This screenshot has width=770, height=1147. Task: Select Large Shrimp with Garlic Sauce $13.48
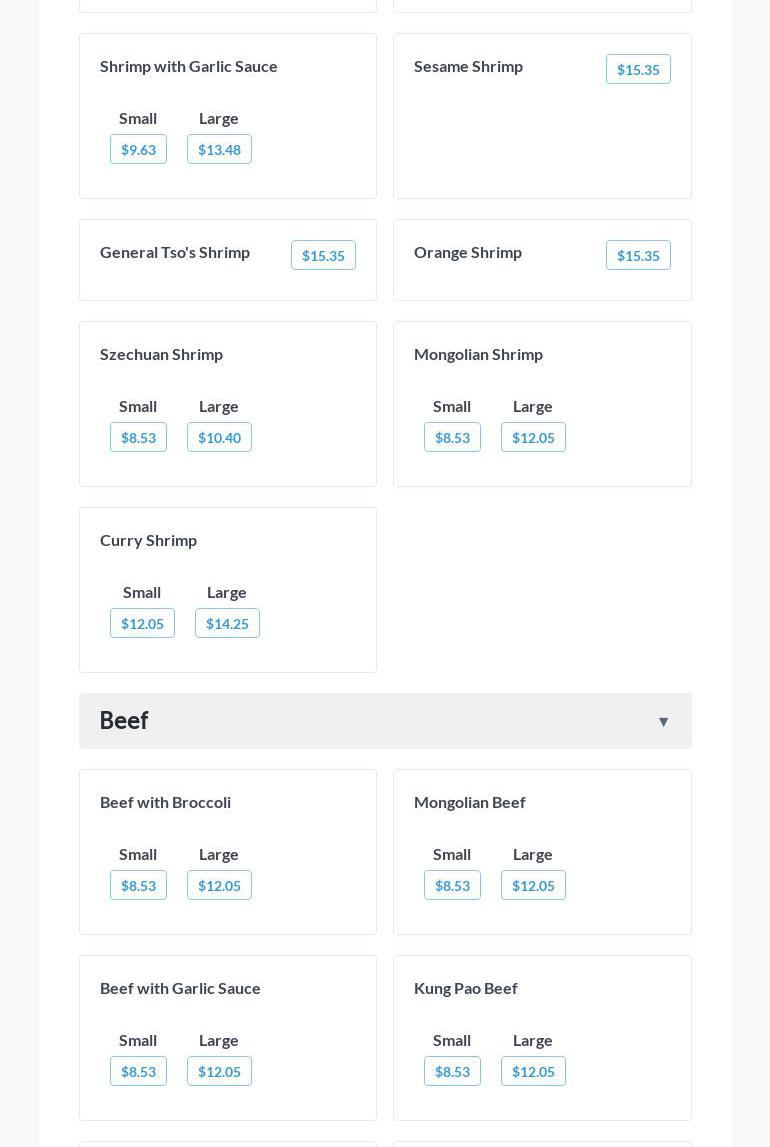point(219,150)
